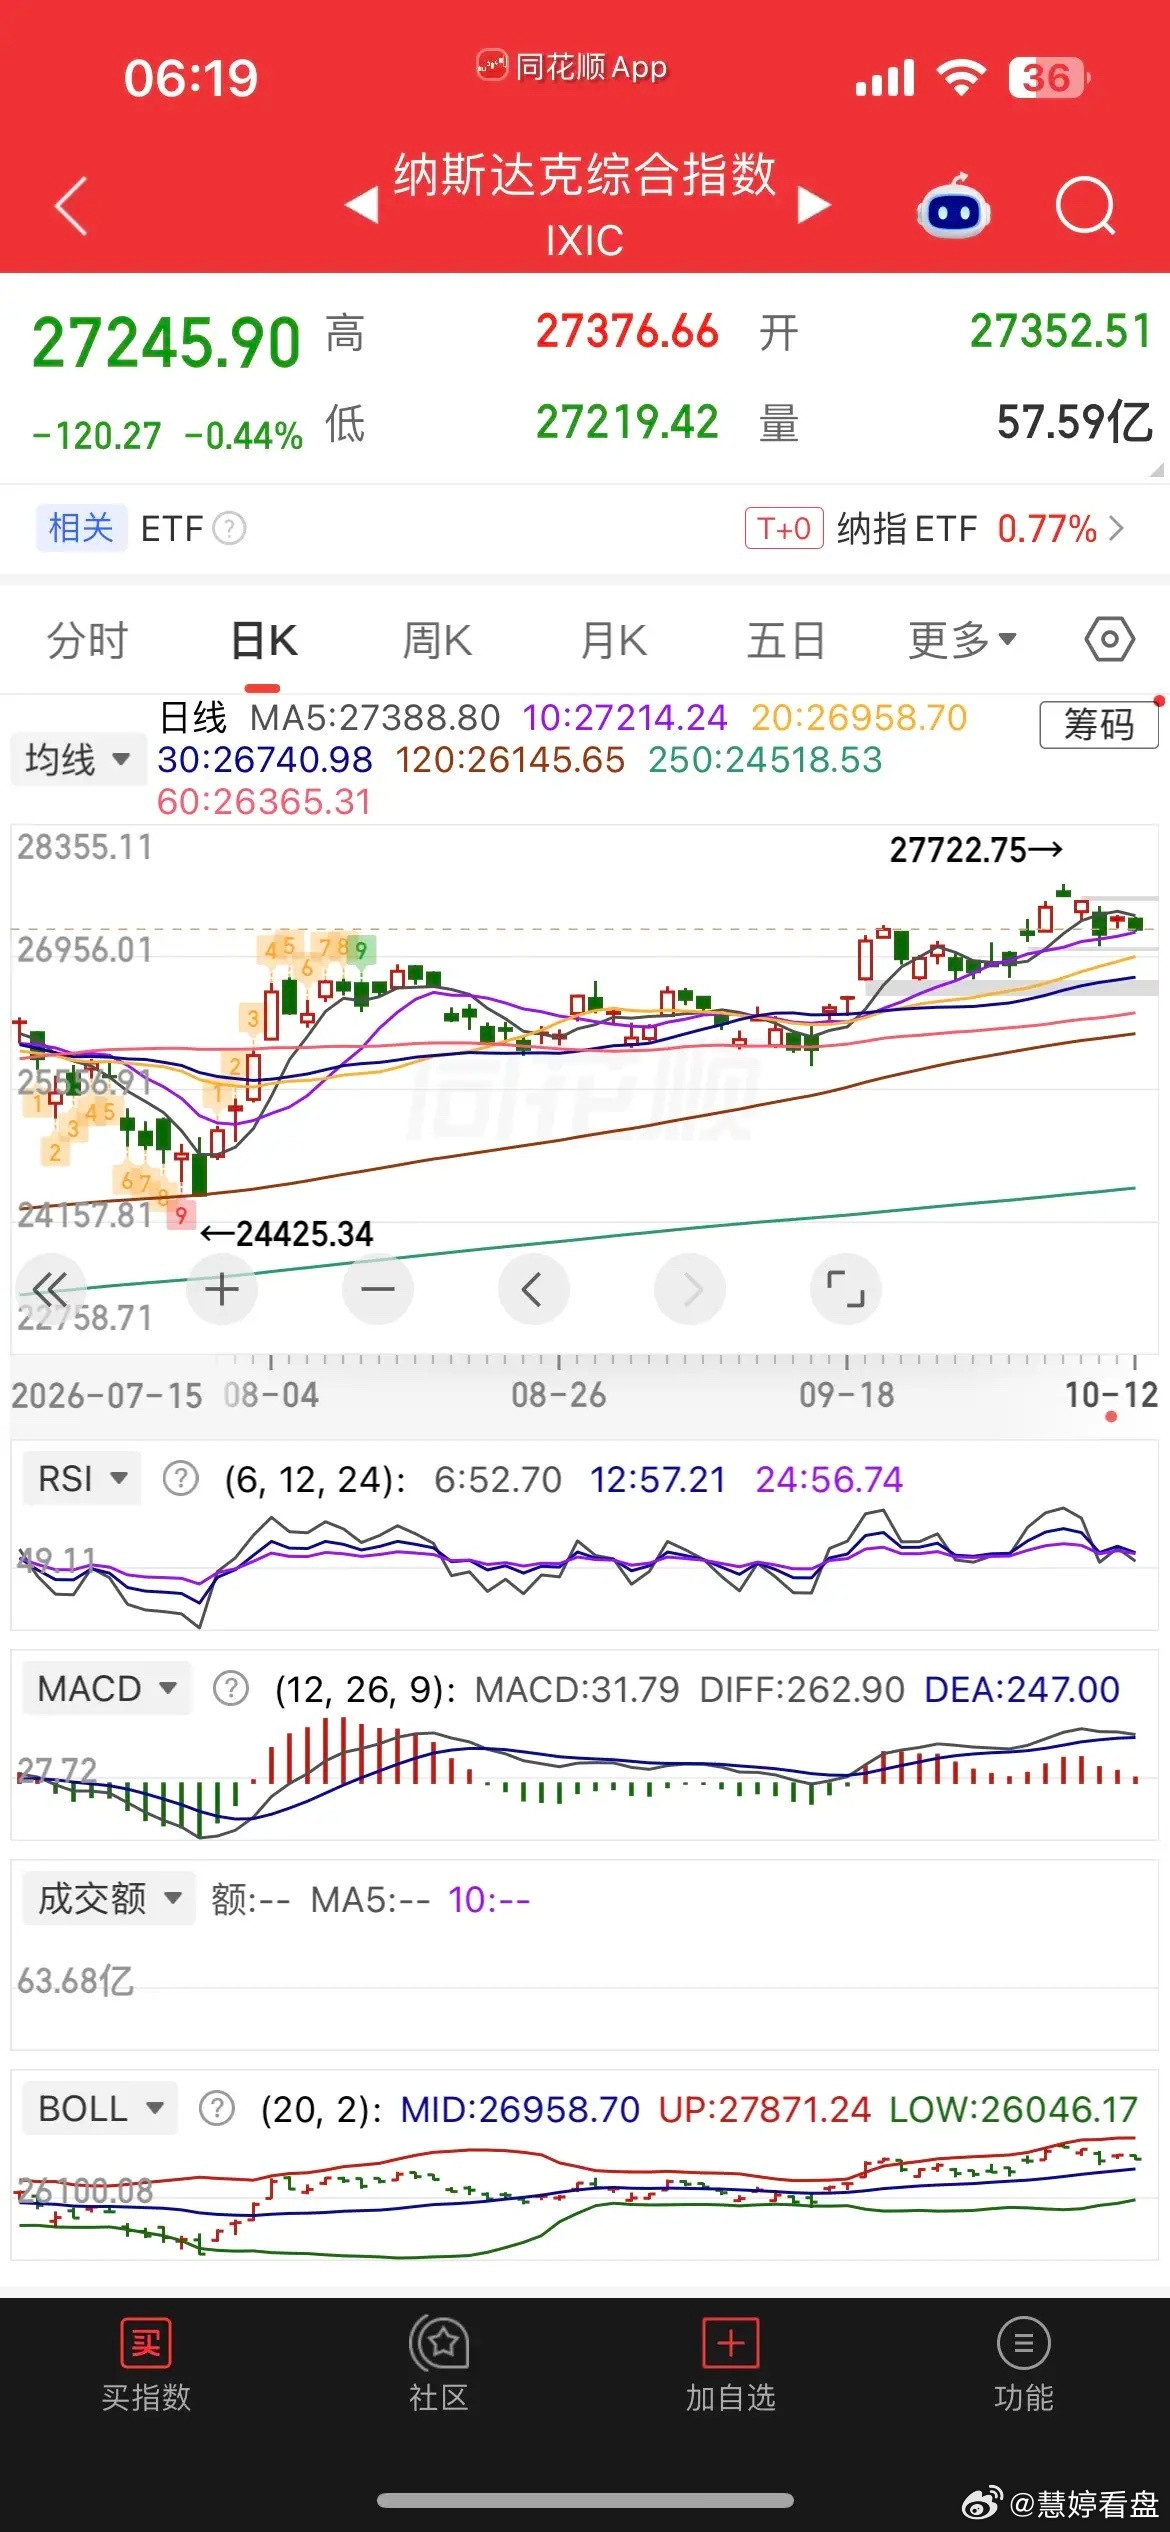
Task: Zoom in the K-line chart with plus
Action: (x=222, y=1289)
